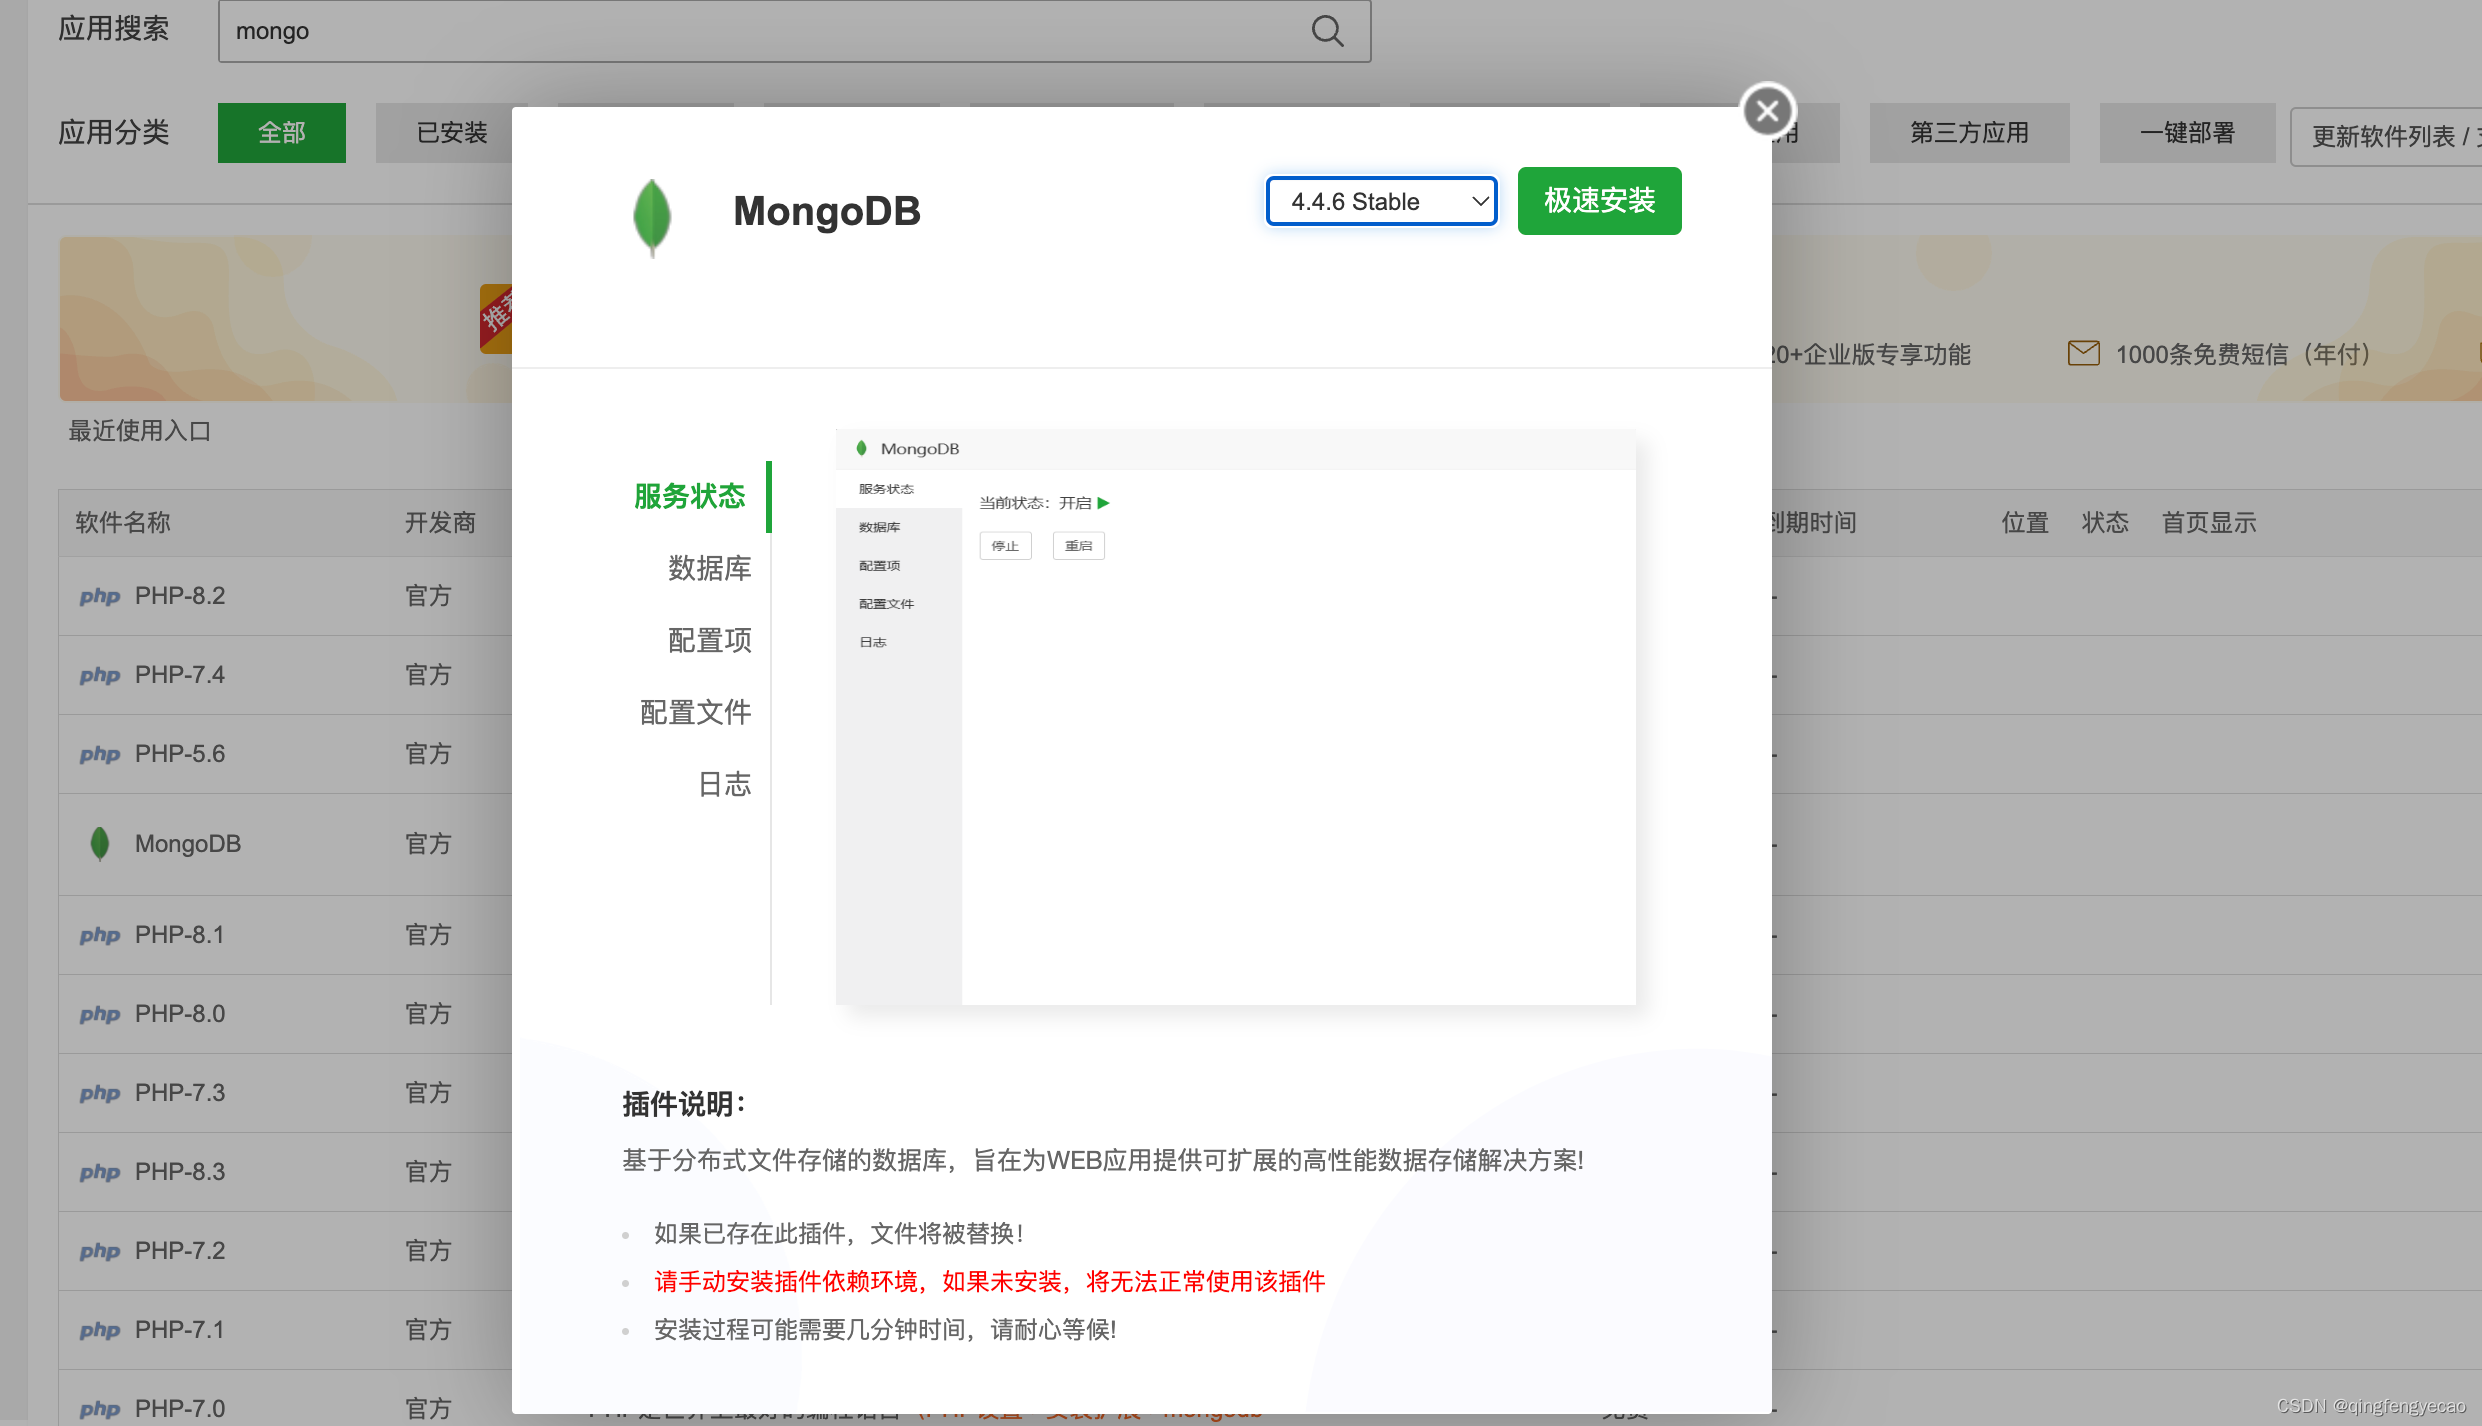Click the PHP-7.3 software name
This screenshot has width=2482, height=1426.
(180, 1093)
